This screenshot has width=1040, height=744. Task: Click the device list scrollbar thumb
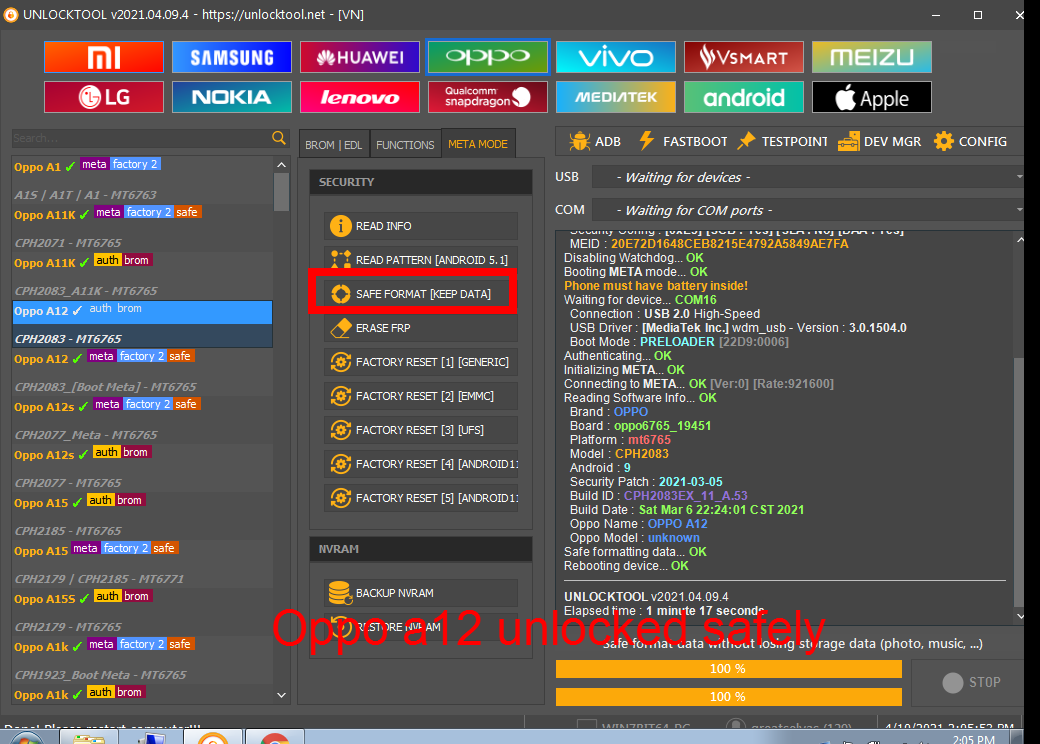point(281,192)
